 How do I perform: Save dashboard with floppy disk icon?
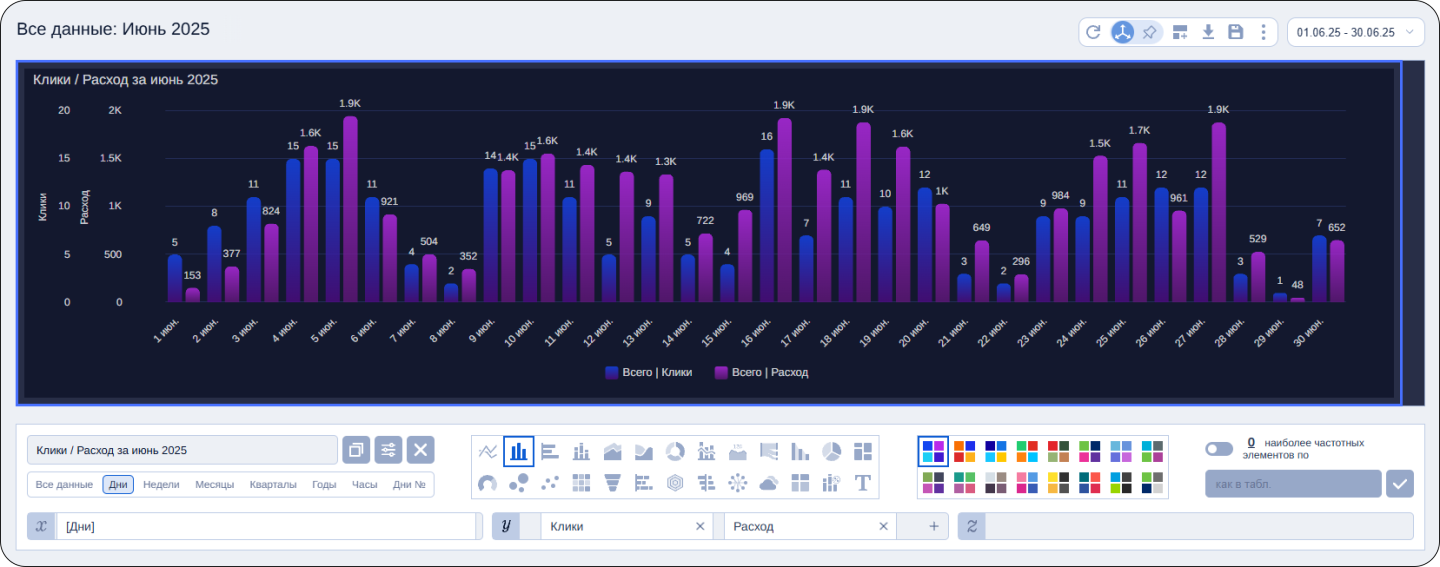pos(1236,32)
